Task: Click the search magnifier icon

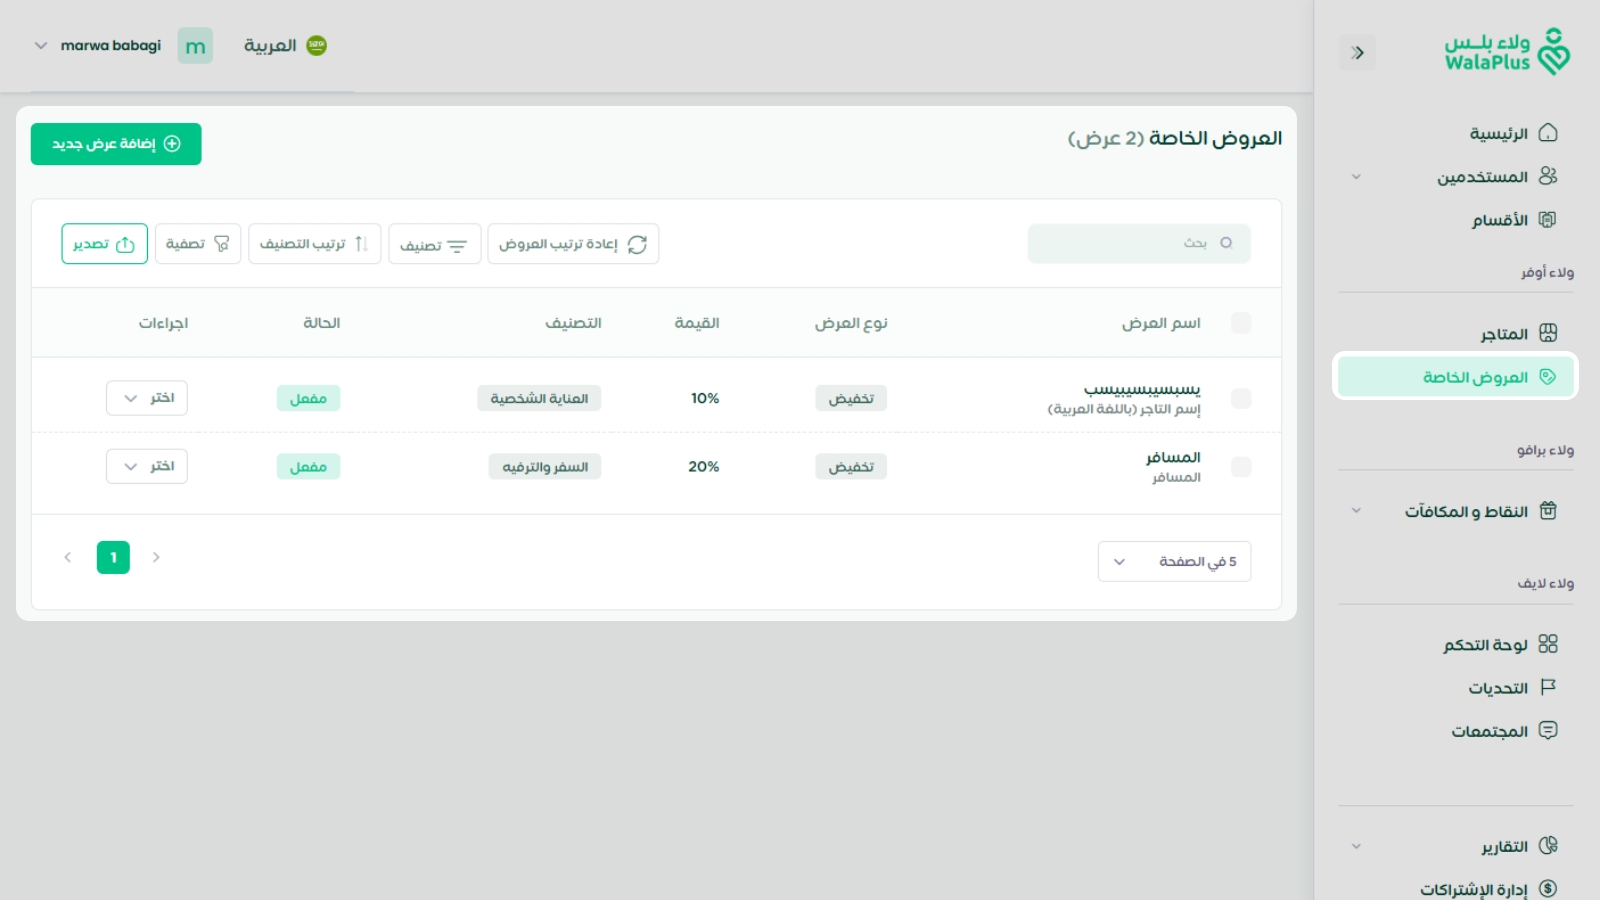Action: 1226,243
